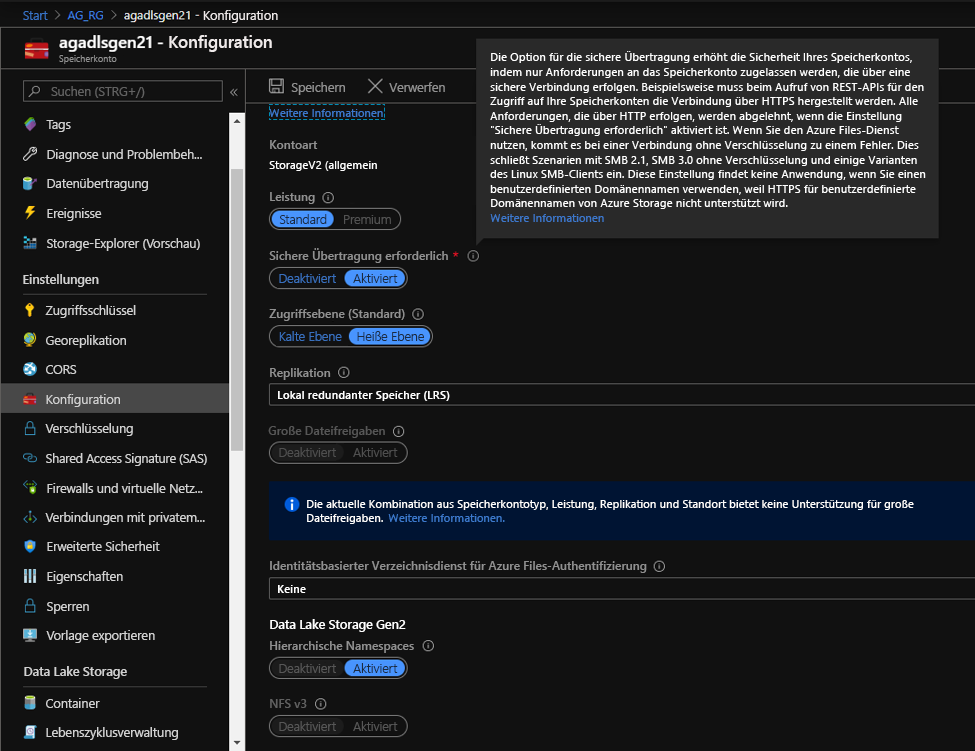The width and height of the screenshot is (975, 751).
Task: Select Standard performance option
Action: tap(303, 219)
